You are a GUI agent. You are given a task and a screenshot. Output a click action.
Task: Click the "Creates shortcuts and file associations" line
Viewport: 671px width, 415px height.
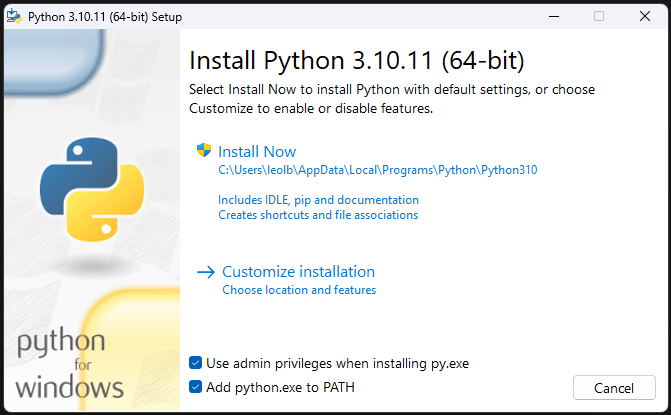click(x=318, y=215)
